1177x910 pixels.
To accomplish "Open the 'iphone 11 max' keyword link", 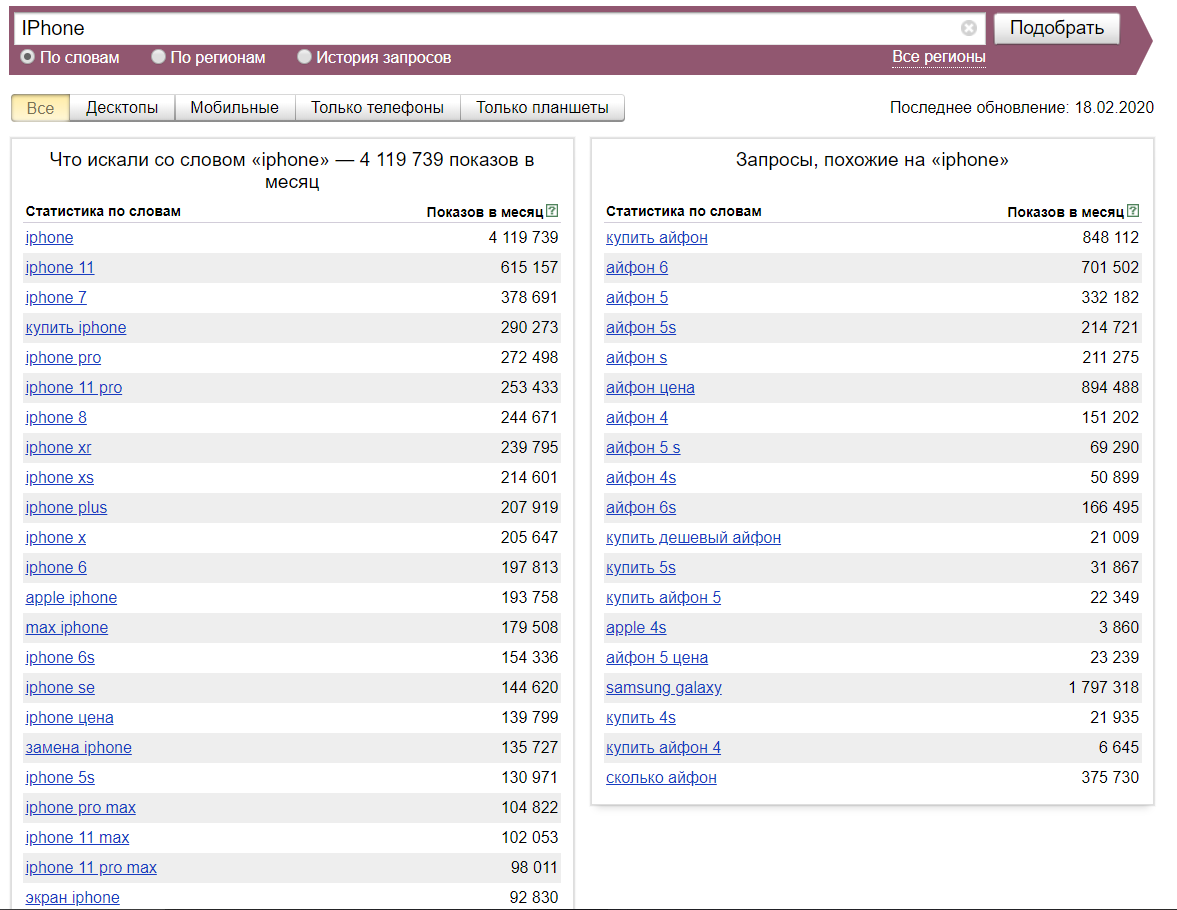I will (x=77, y=838).
